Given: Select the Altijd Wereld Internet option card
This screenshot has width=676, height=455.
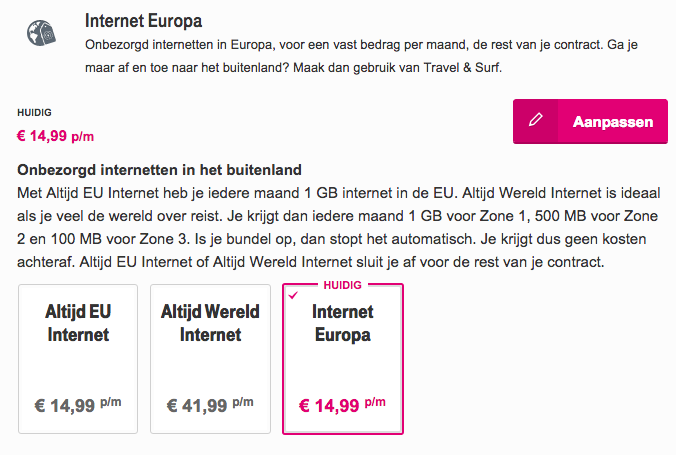Looking at the screenshot, I should (x=210, y=359).
